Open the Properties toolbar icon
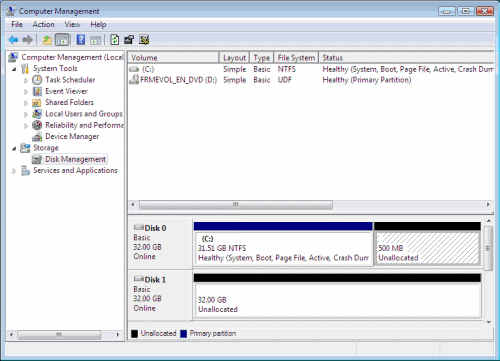This screenshot has width=500, height=361. pos(129,40)
